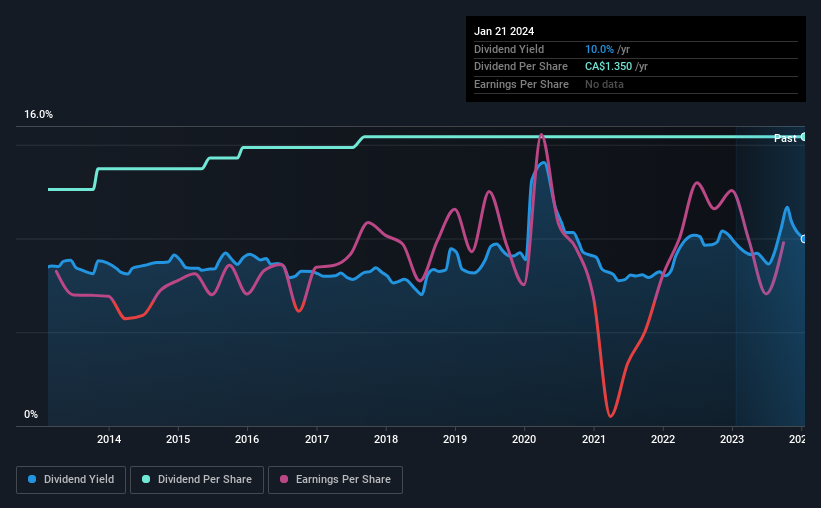
Task: Select the 2017 x-axis label
Action: tap(317, 439)
